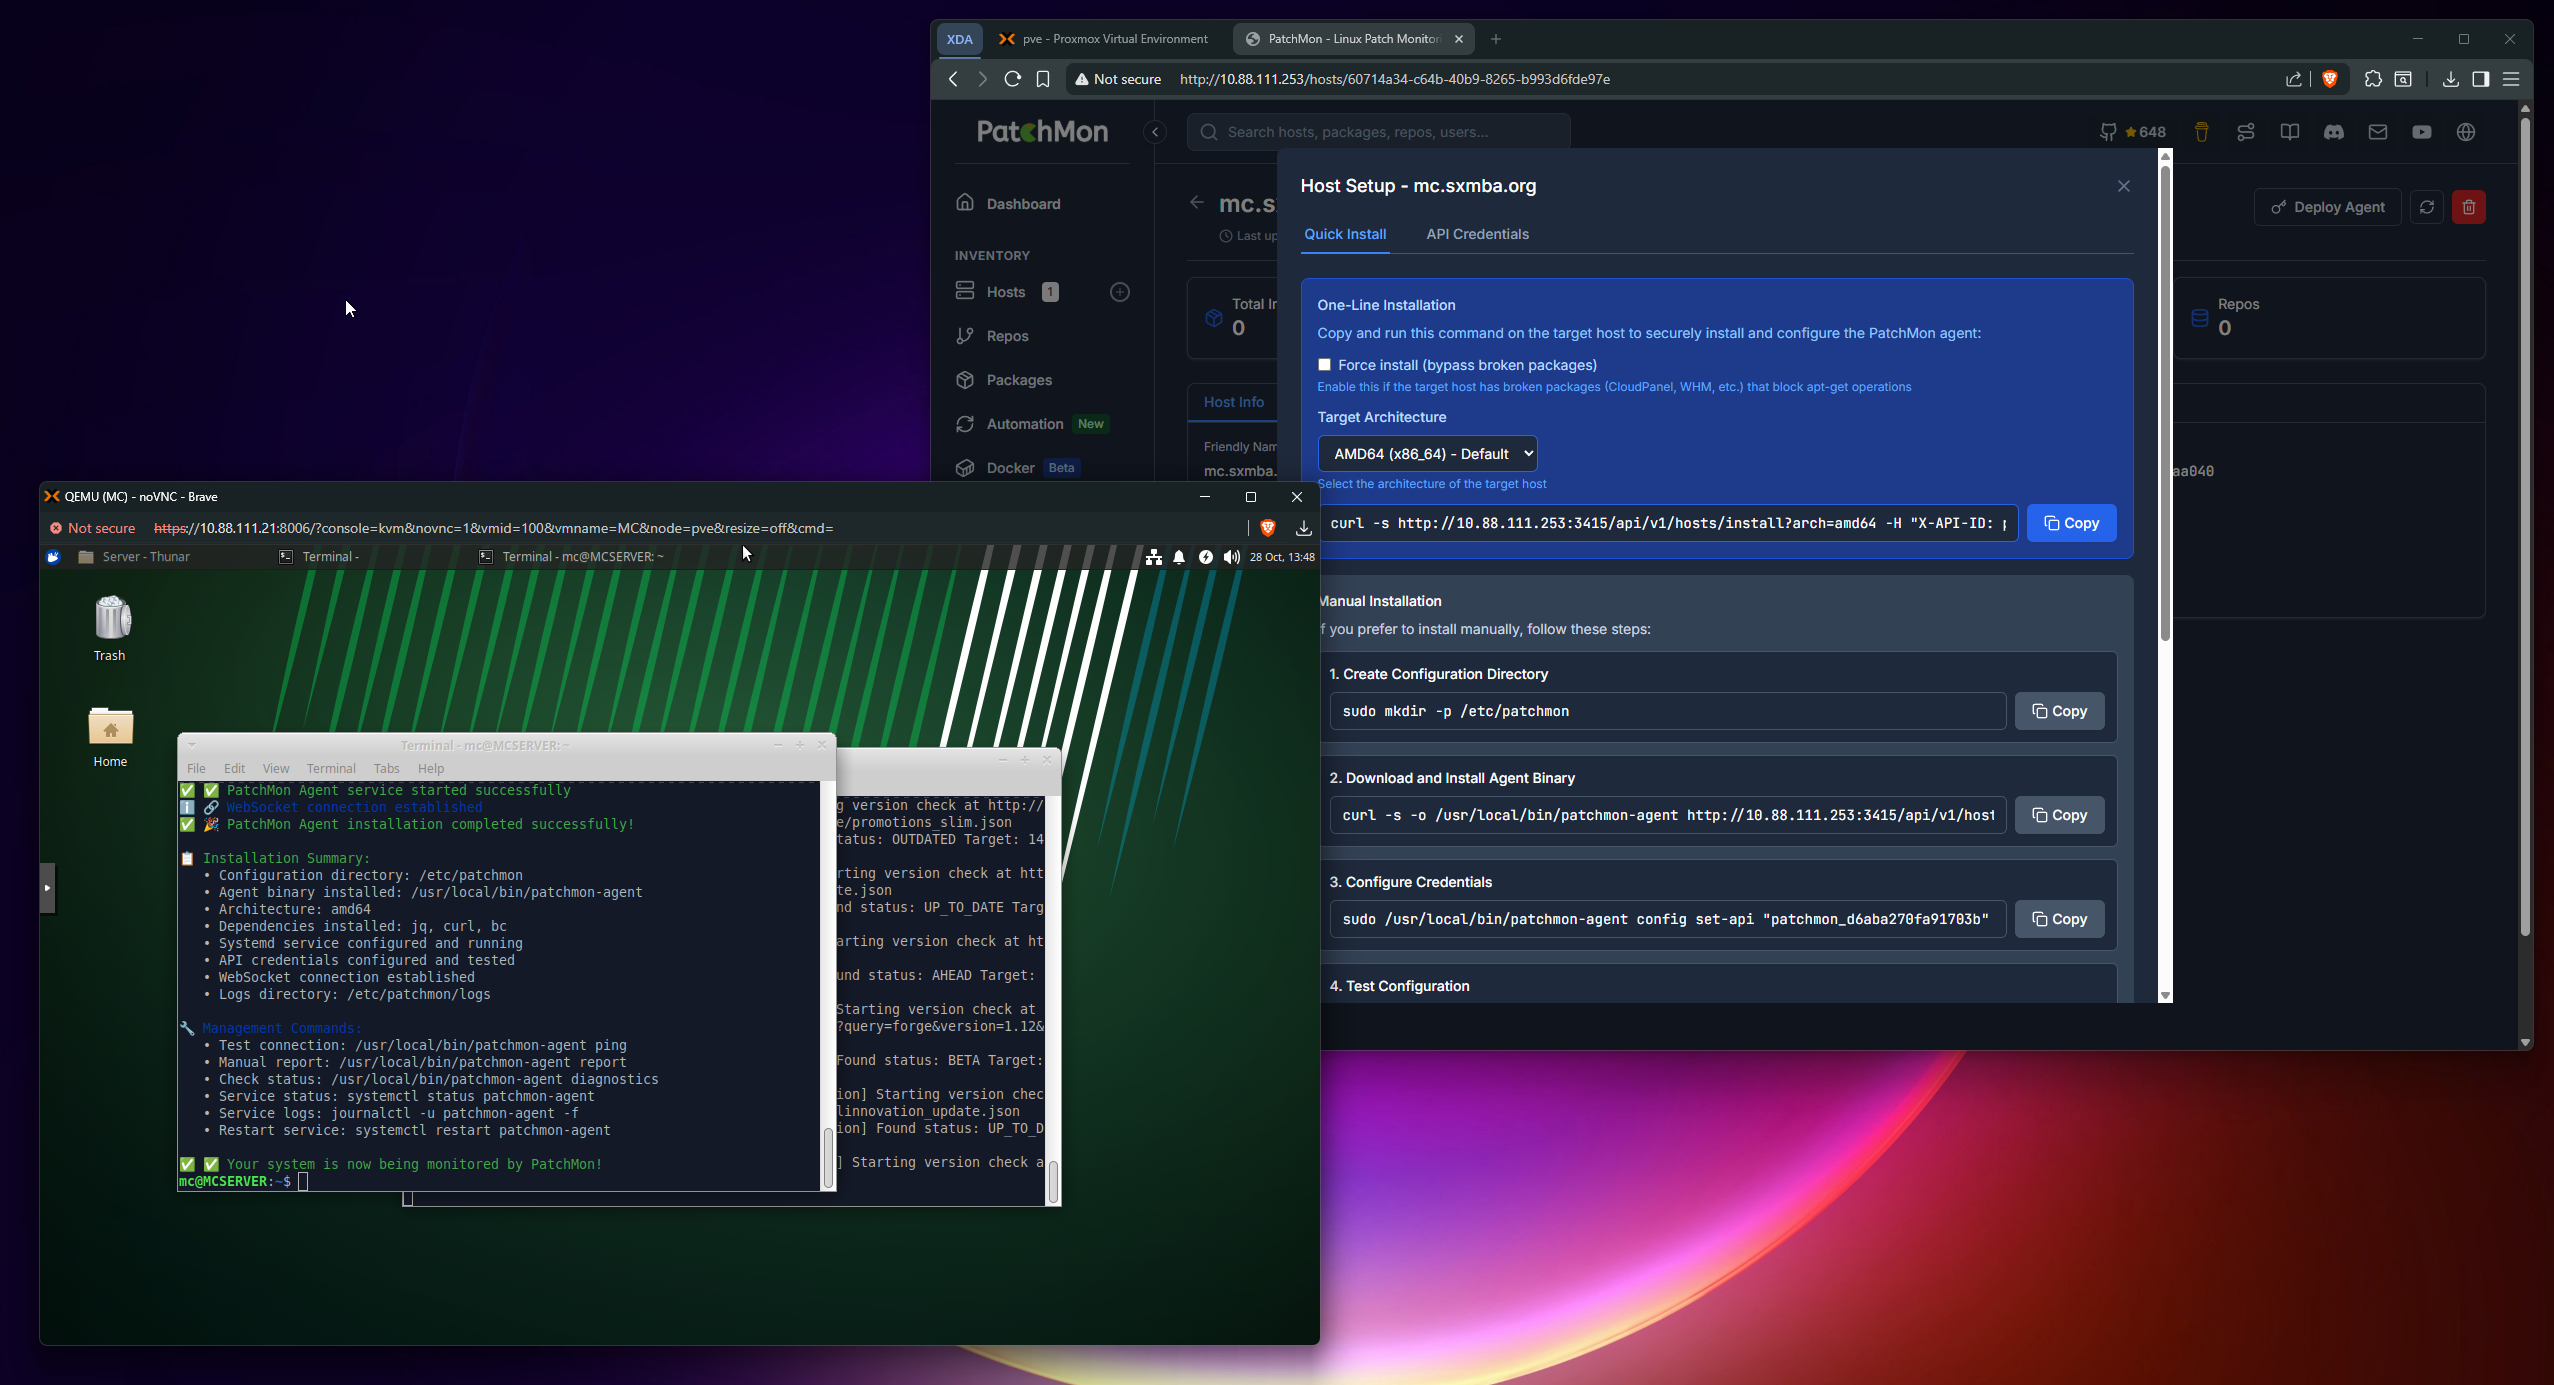Open the GitHub star link showing 648
Screen dimensions: 2554x1385
[x=2131, y=132]
